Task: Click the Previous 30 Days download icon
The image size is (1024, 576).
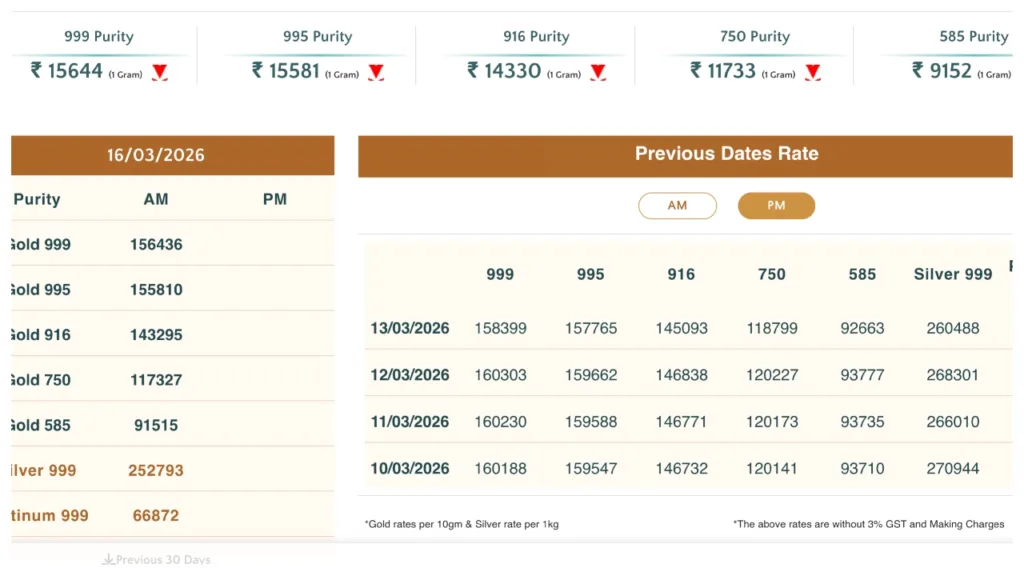Action: [x=108, y=560]
